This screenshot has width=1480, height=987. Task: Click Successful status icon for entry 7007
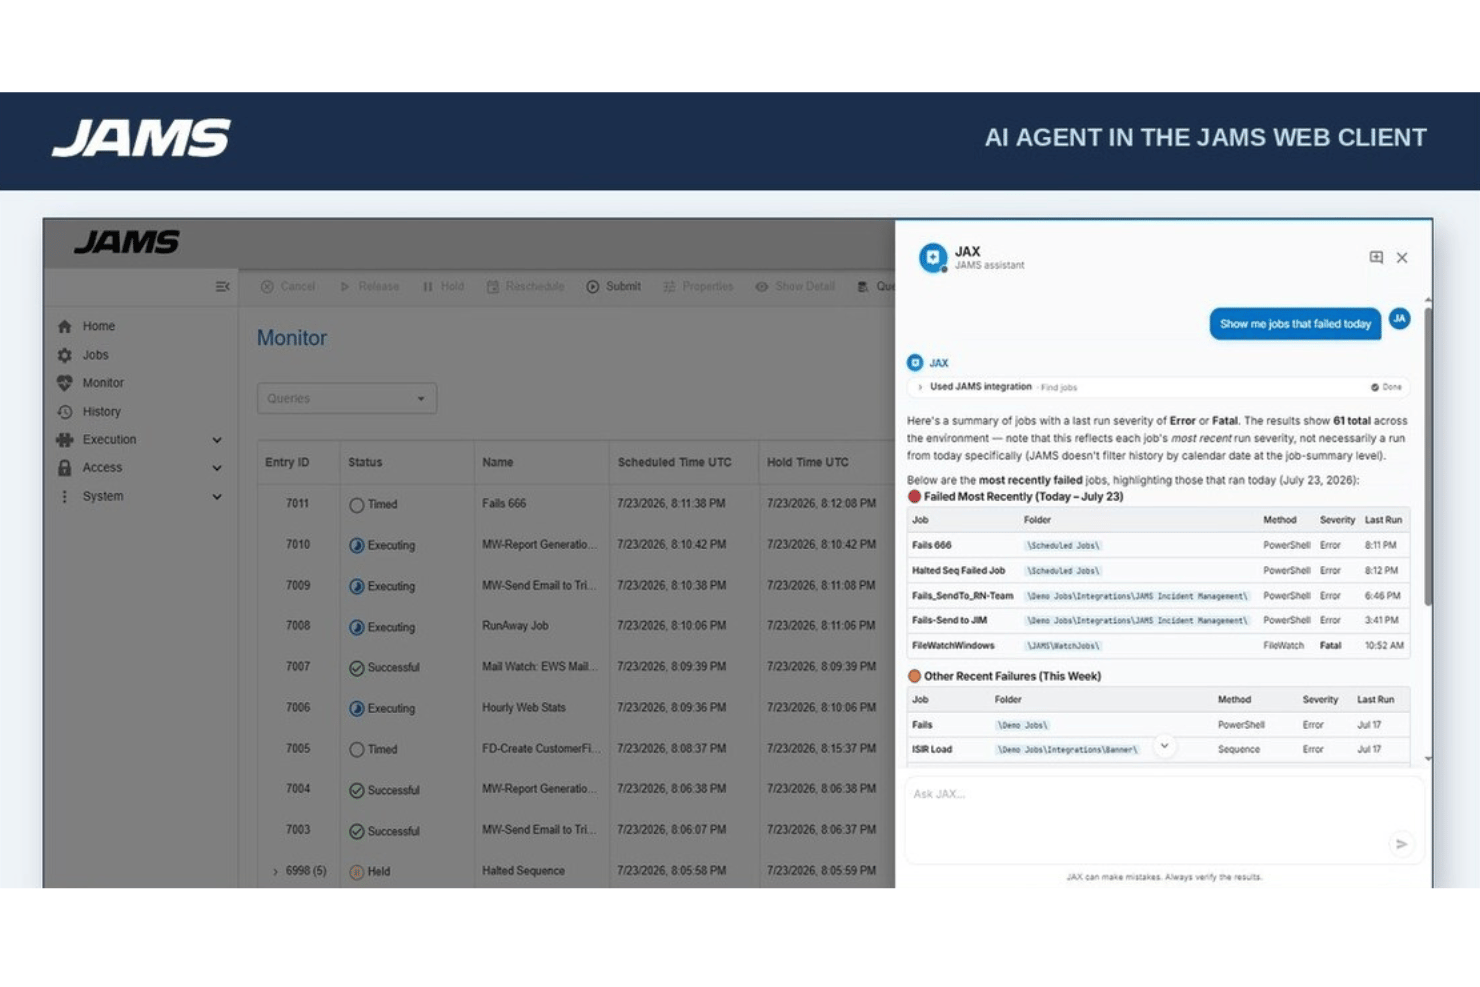[x=356, y=668]
